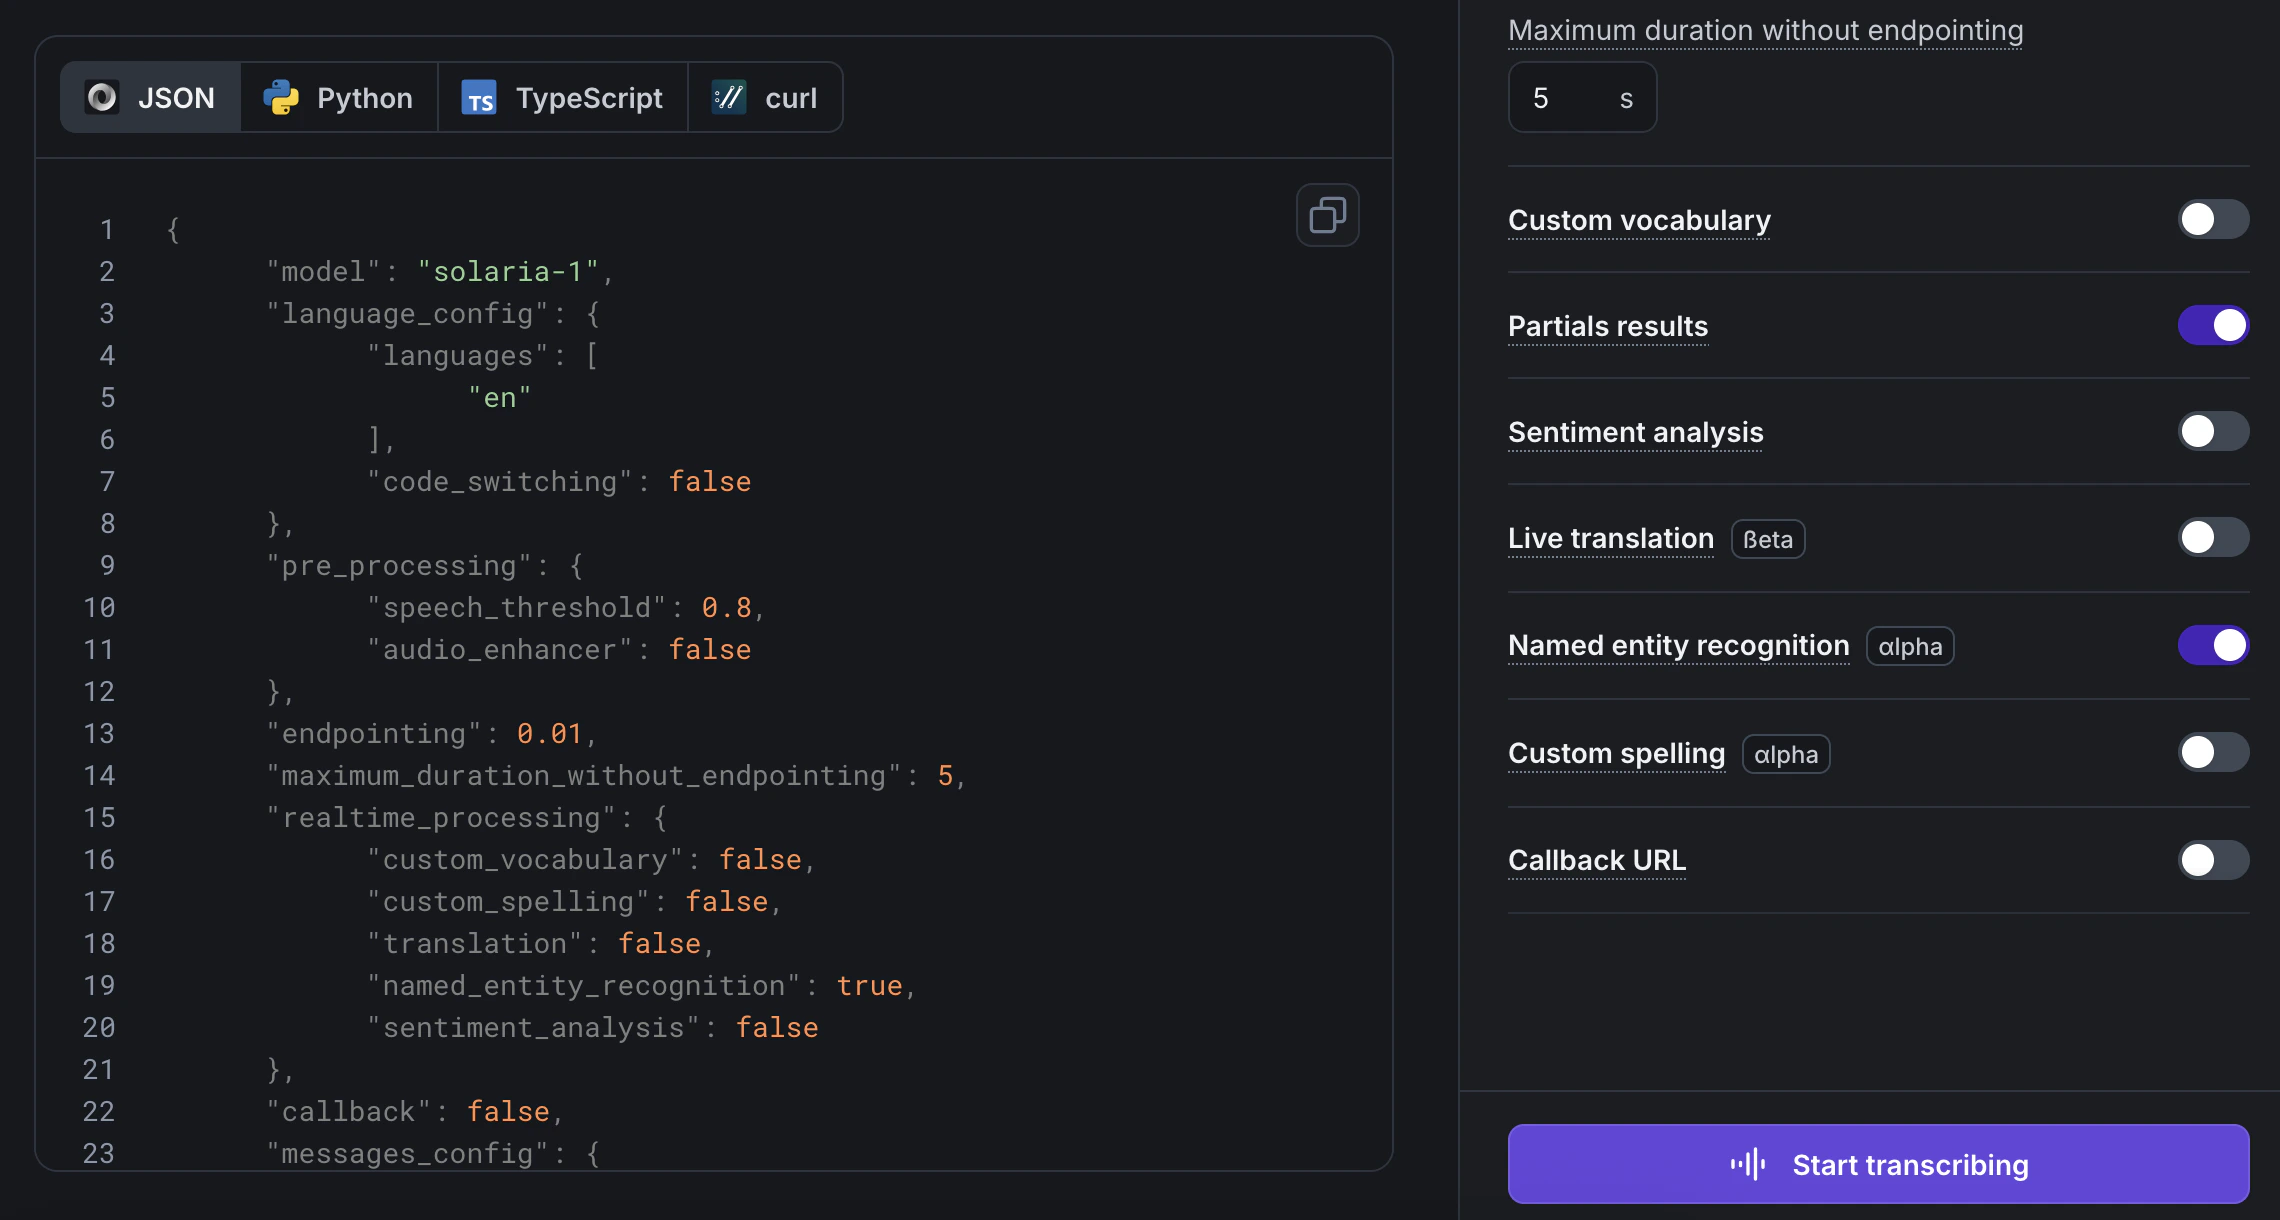
Task: Copy the code snippet using the copy icon
Action: 1327,215
